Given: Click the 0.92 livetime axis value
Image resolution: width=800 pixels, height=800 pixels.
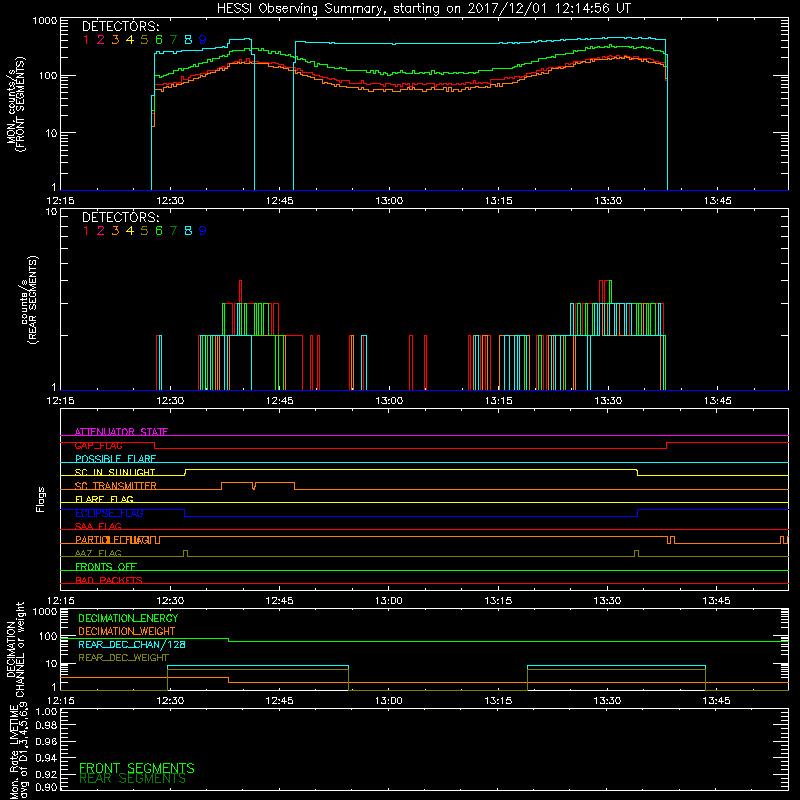Looking at the screenshot, I should [x=46, y=773].
